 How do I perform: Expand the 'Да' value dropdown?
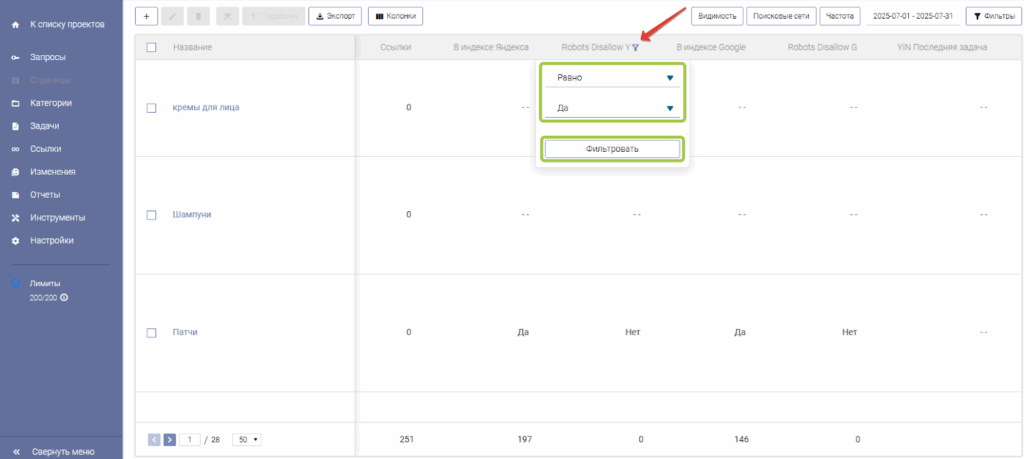point(612,108)
